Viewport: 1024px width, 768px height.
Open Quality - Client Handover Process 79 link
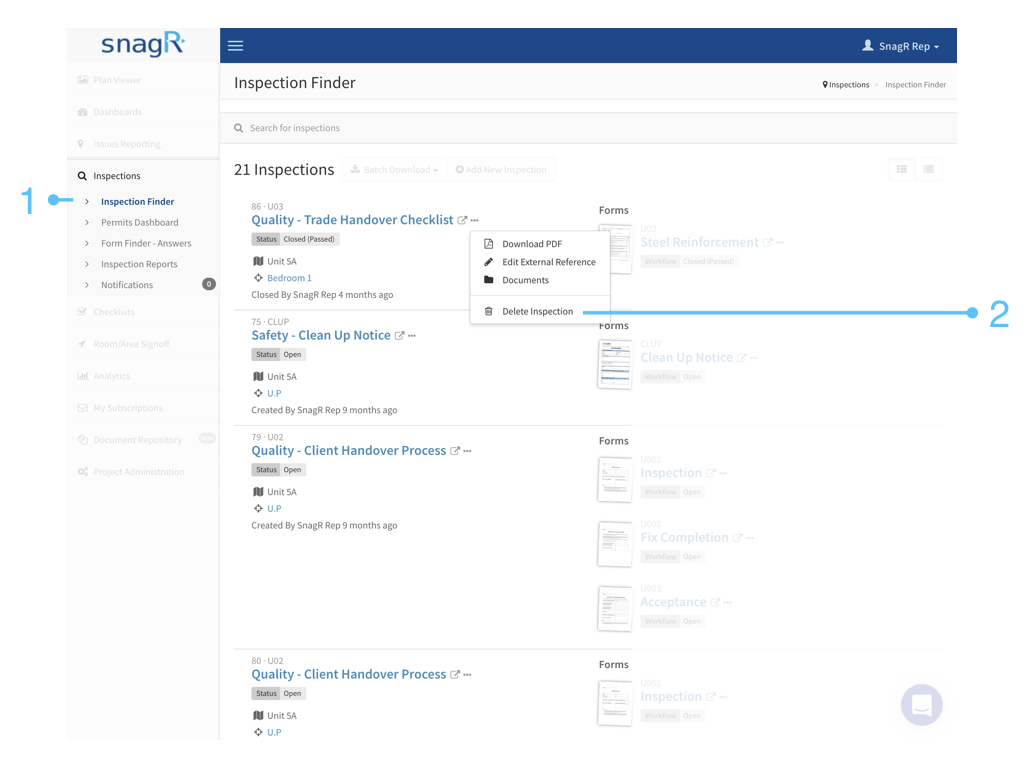click(x=349, y=451)
